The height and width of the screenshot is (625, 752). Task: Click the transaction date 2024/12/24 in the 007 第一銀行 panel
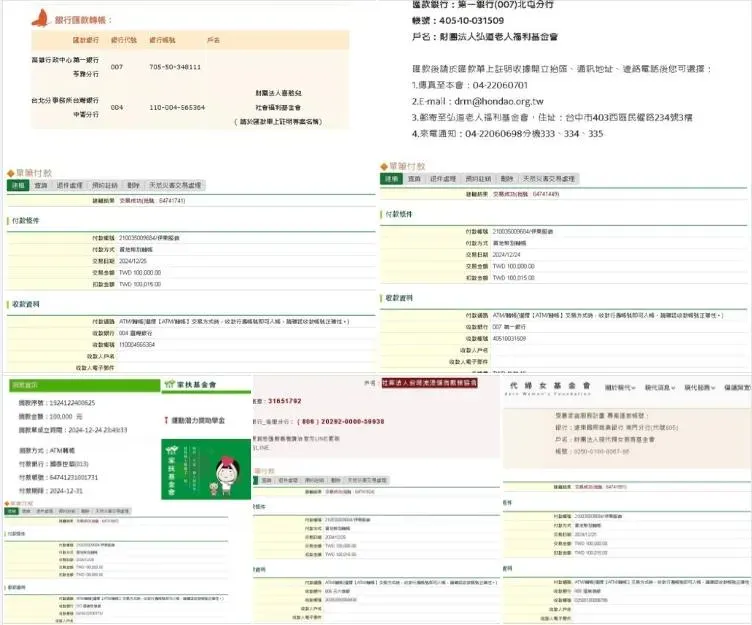pos(506,255)
